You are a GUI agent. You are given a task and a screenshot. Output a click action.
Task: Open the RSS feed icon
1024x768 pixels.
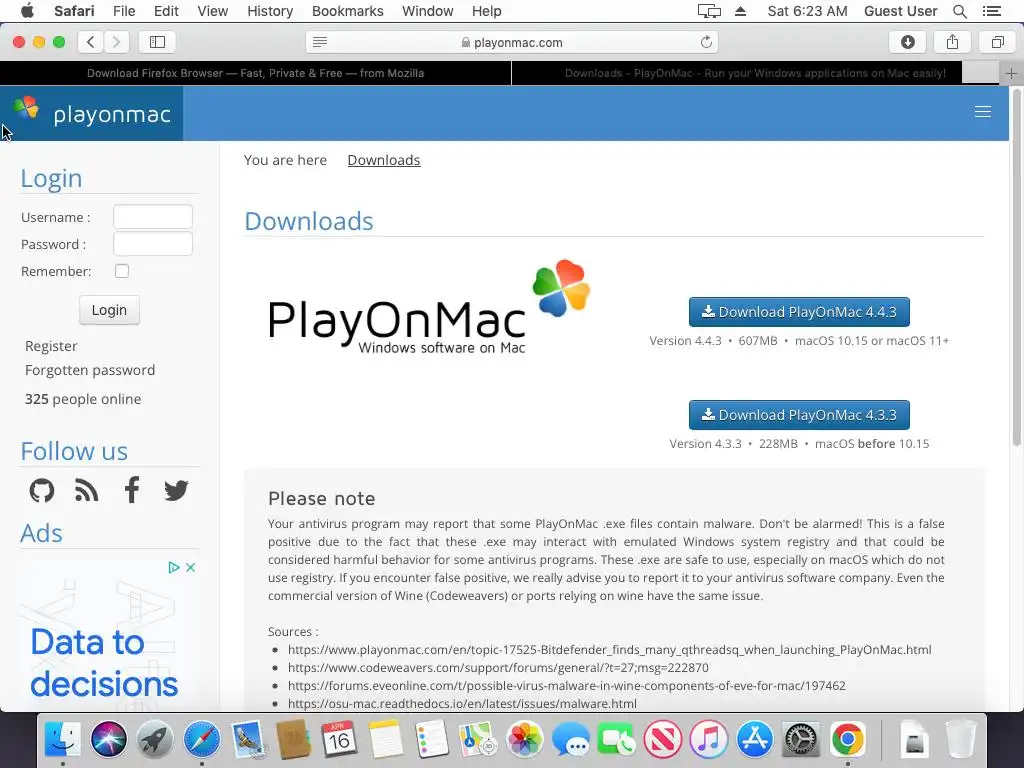tap(86, 490)
